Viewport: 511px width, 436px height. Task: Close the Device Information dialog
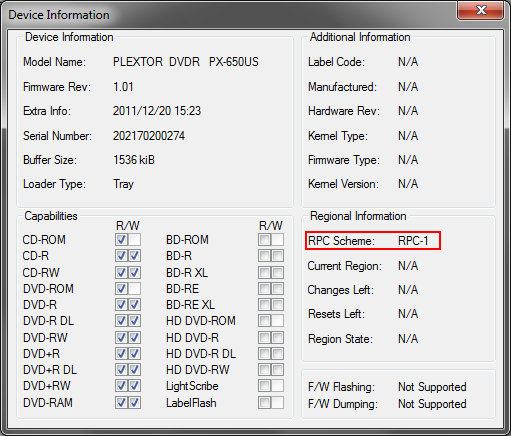click(x=480, y=10)
